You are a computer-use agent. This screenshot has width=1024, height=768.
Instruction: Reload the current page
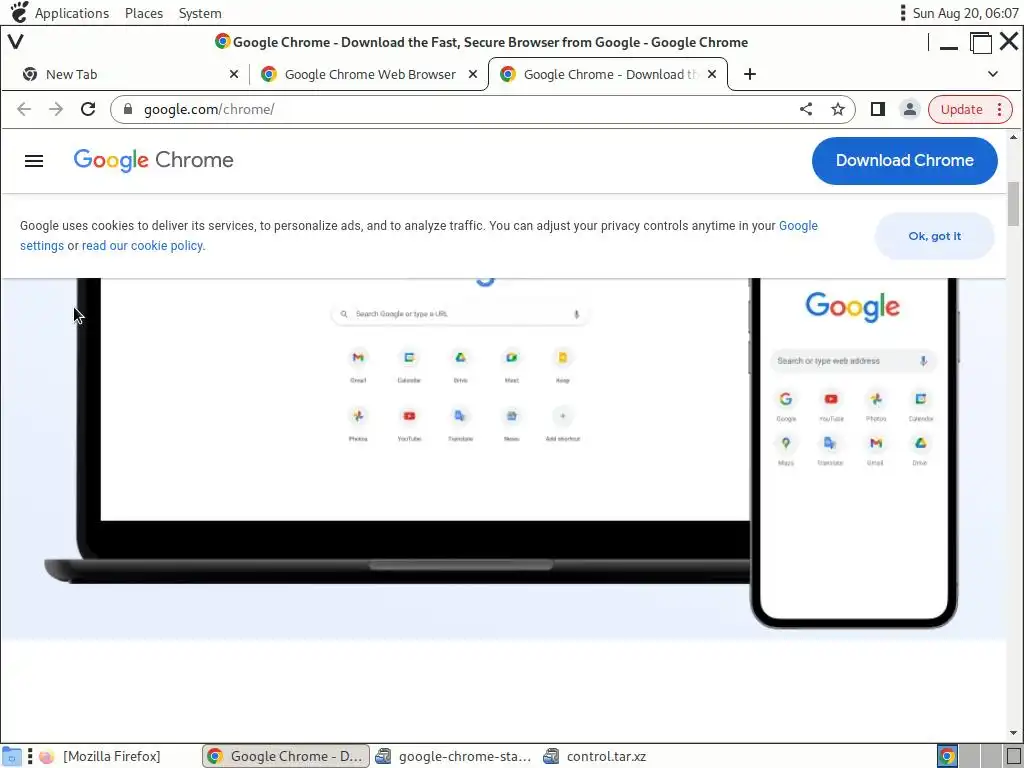[88, 109]
